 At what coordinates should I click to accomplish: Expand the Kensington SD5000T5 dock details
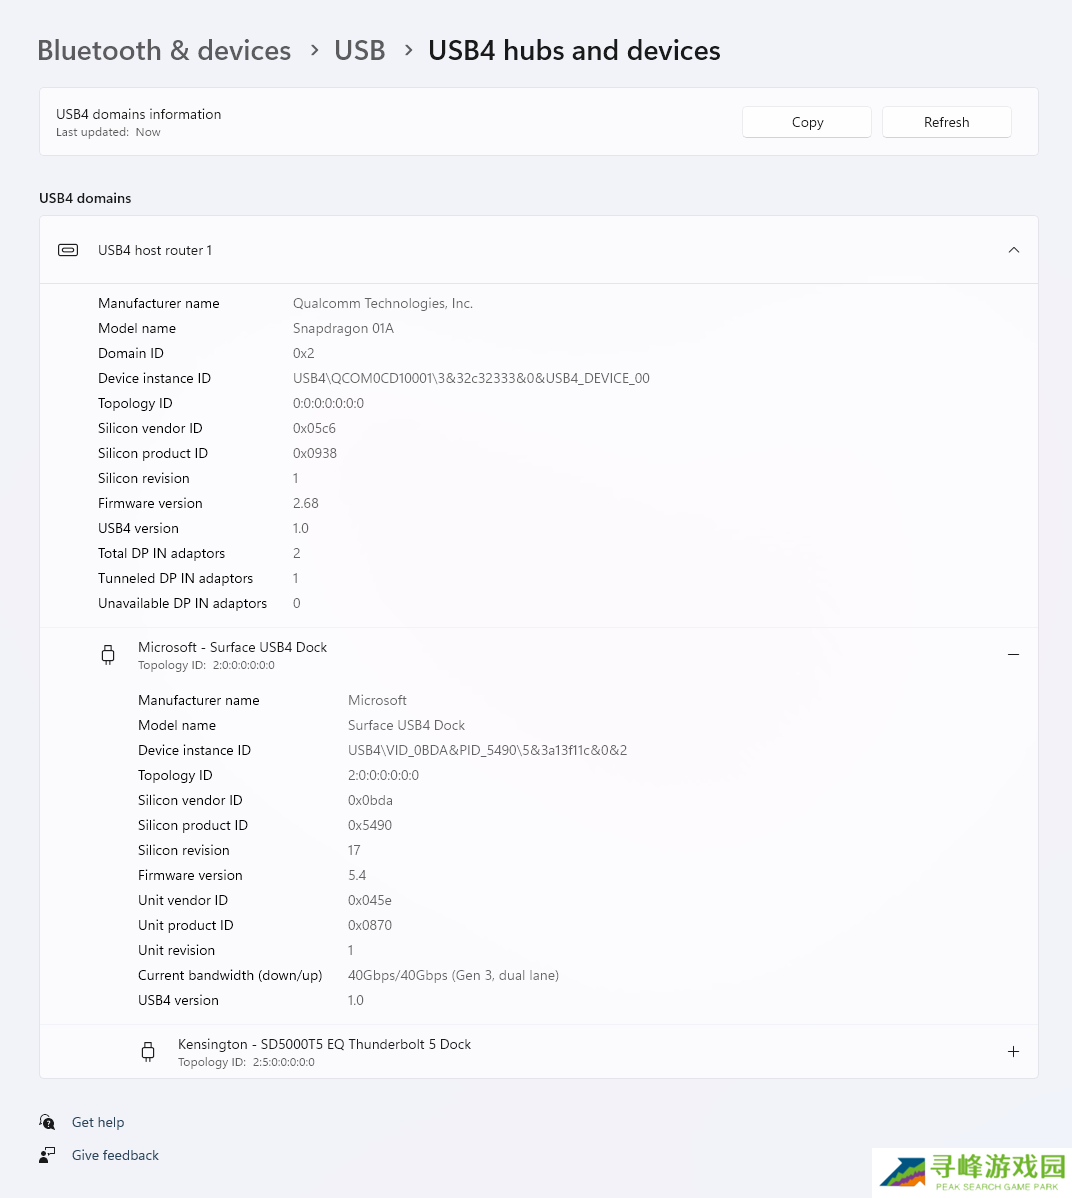click(1013, 1052)
